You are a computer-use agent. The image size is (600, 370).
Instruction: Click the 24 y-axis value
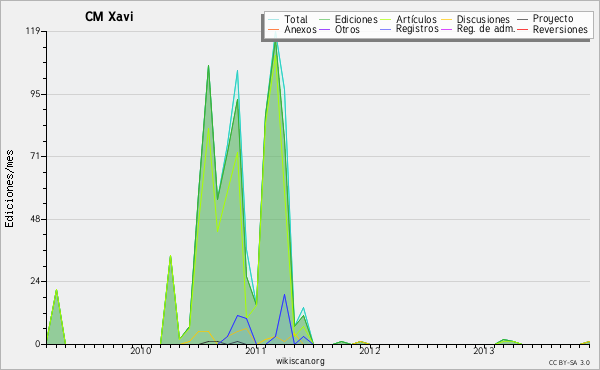coord(35,281)
